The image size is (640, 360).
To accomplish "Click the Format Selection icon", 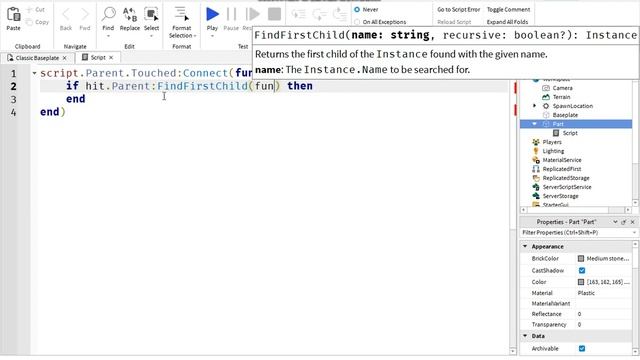I will point(181,14).
